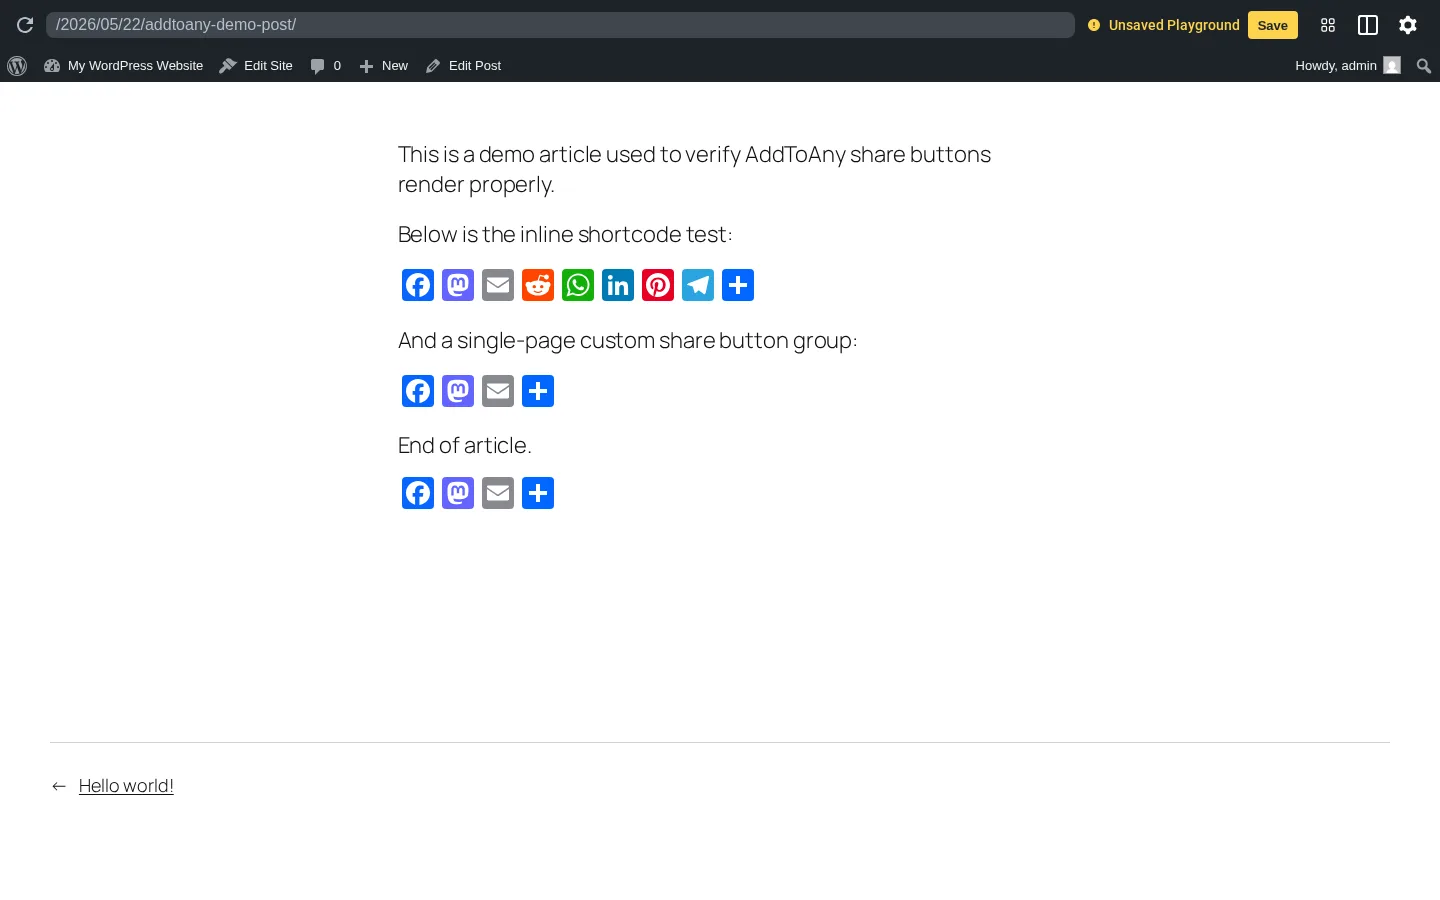Click the demo article intro paragraph
Image resolution: width=1440 pixels, height=900 pixels.
tap(695, 169)
